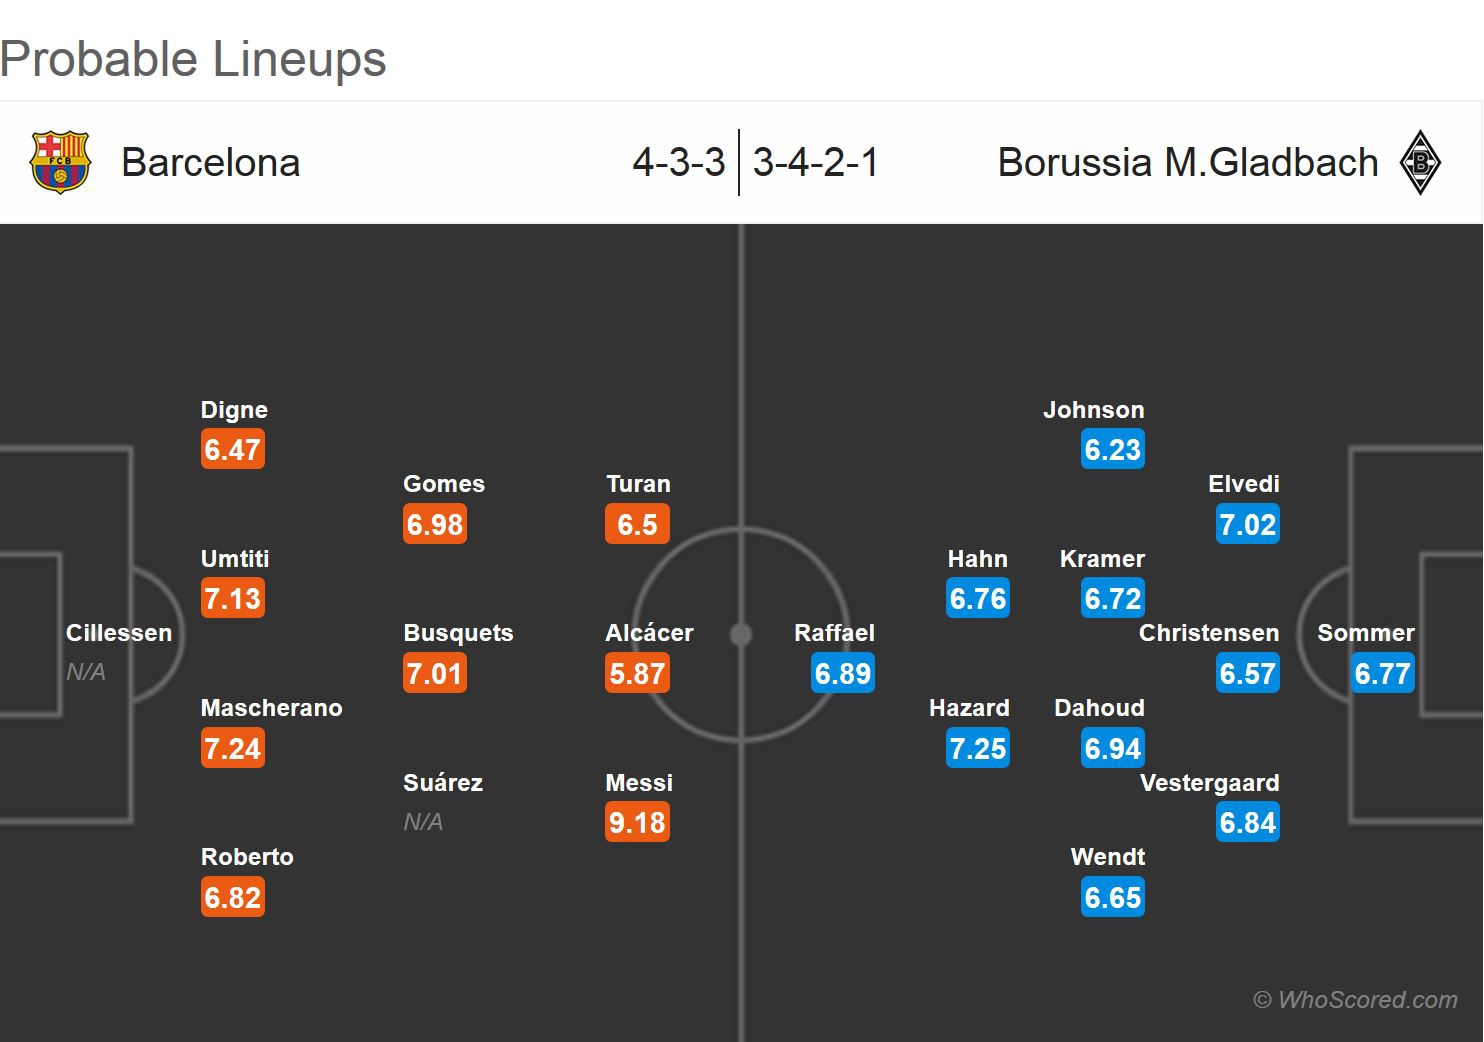Select Raffael's 6.89 rating badge
Screen dimensions: 1484x1042
coord(843,673)
